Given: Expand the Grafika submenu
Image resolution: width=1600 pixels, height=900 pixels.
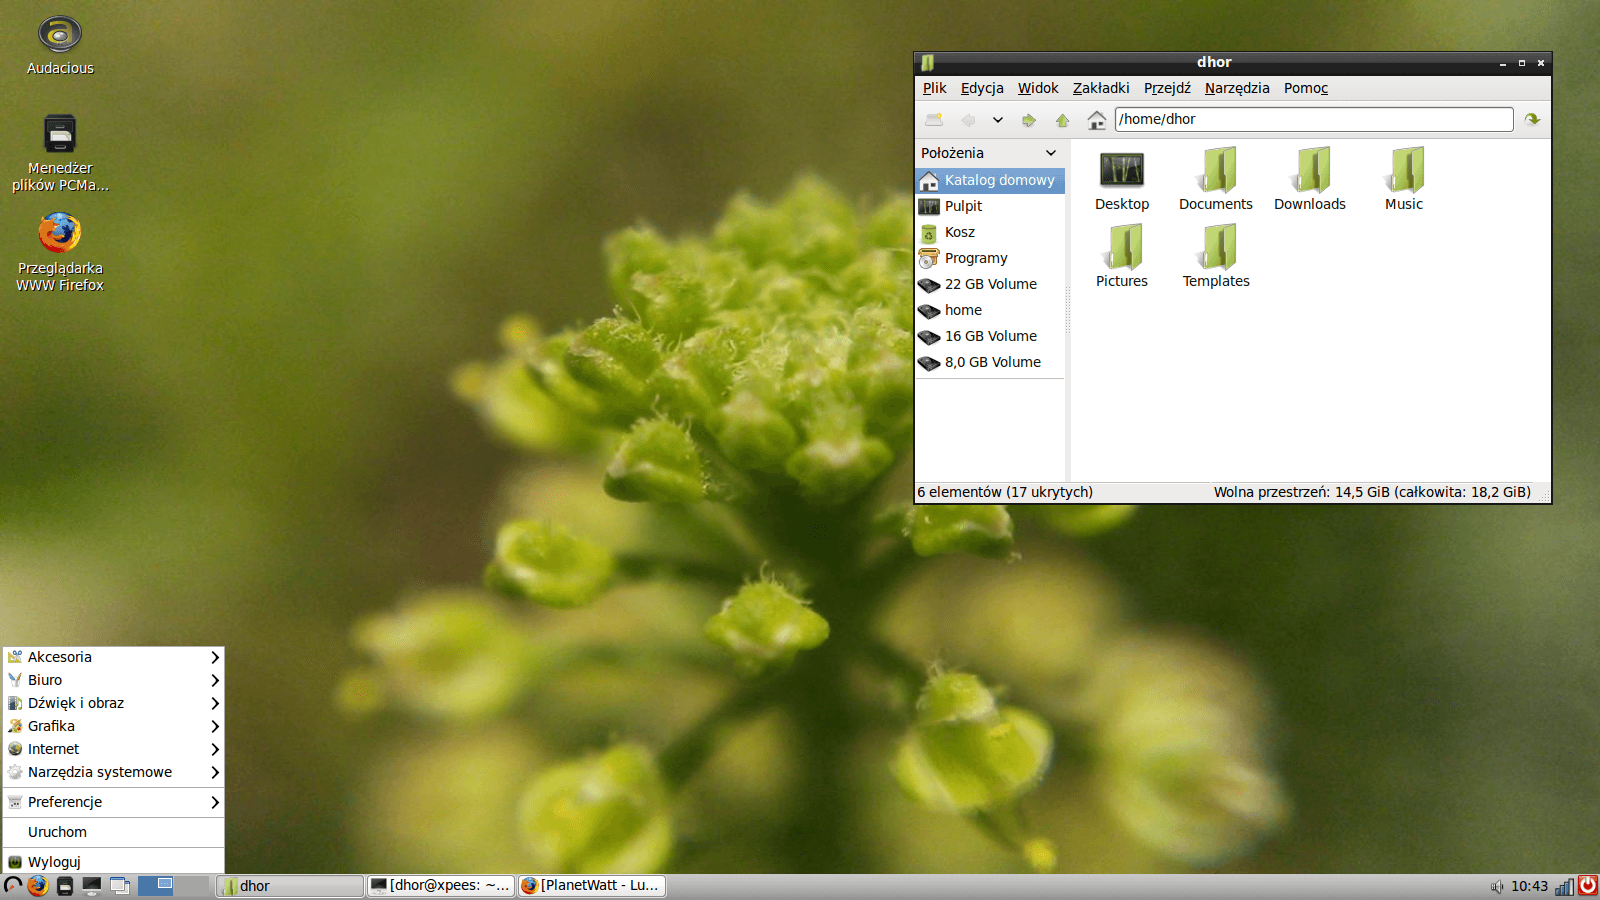Looking at the screenshot, I should pos(113,726).
